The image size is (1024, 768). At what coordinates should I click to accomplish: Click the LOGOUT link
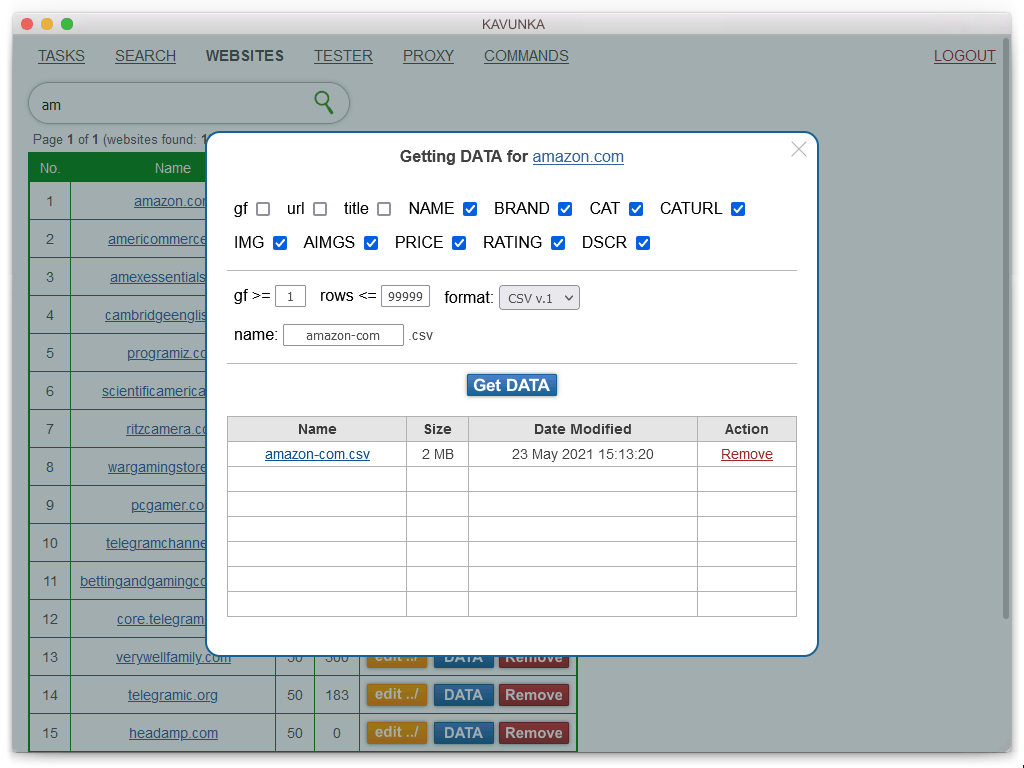tap(965, 56)
